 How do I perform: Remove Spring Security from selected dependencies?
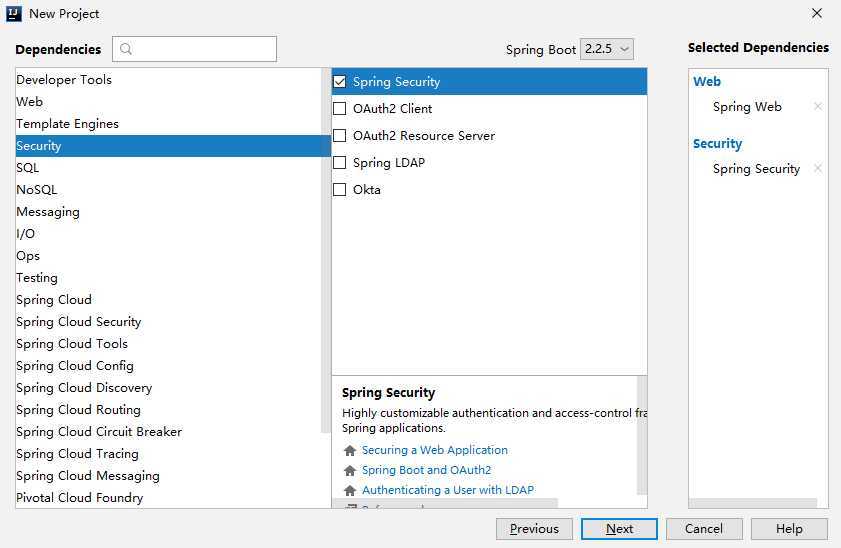[x=817, y=168]
